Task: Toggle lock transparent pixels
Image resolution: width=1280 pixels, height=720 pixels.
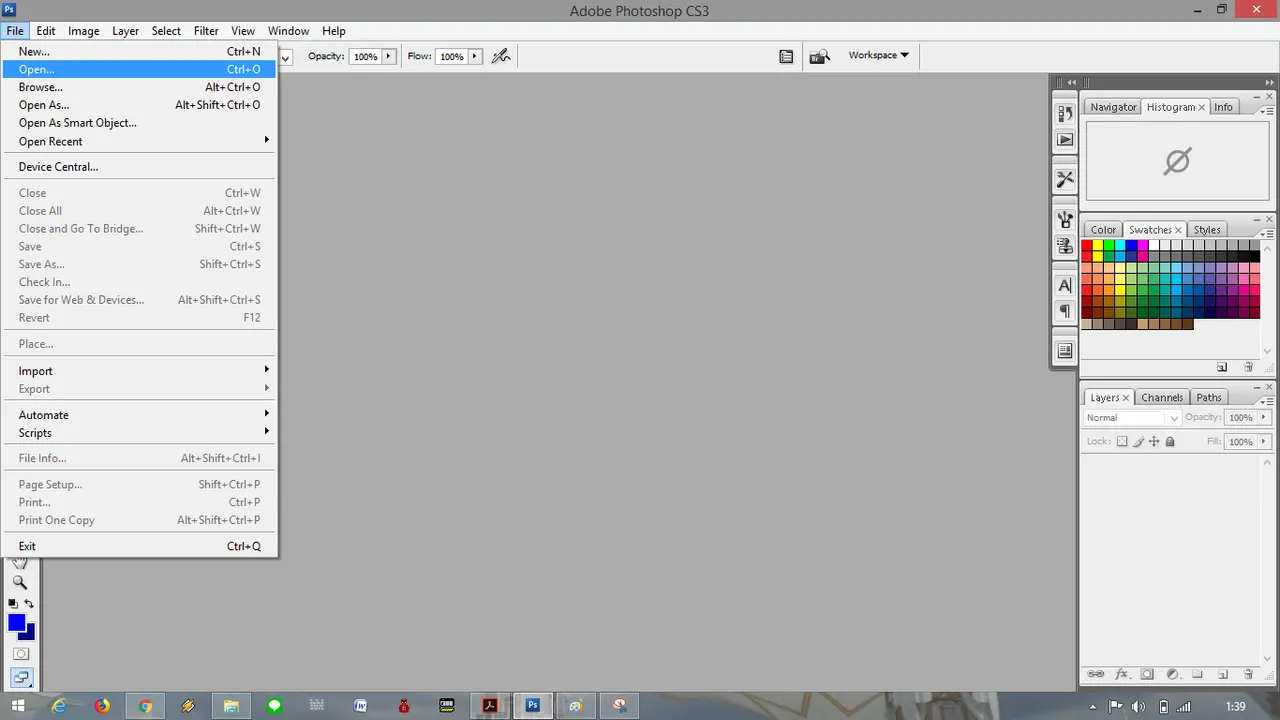Action: [1122, 441]
